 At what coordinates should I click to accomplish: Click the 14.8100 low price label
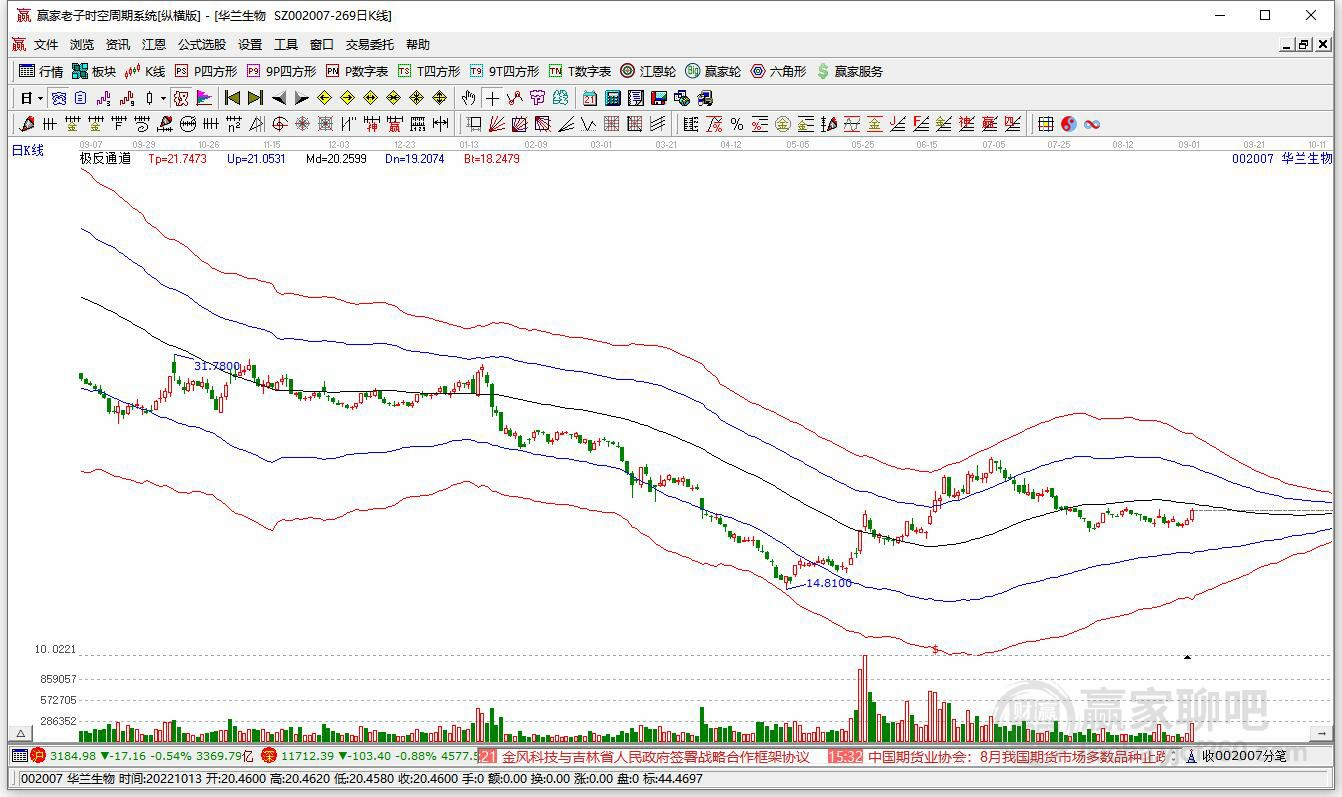pos(829,582)
